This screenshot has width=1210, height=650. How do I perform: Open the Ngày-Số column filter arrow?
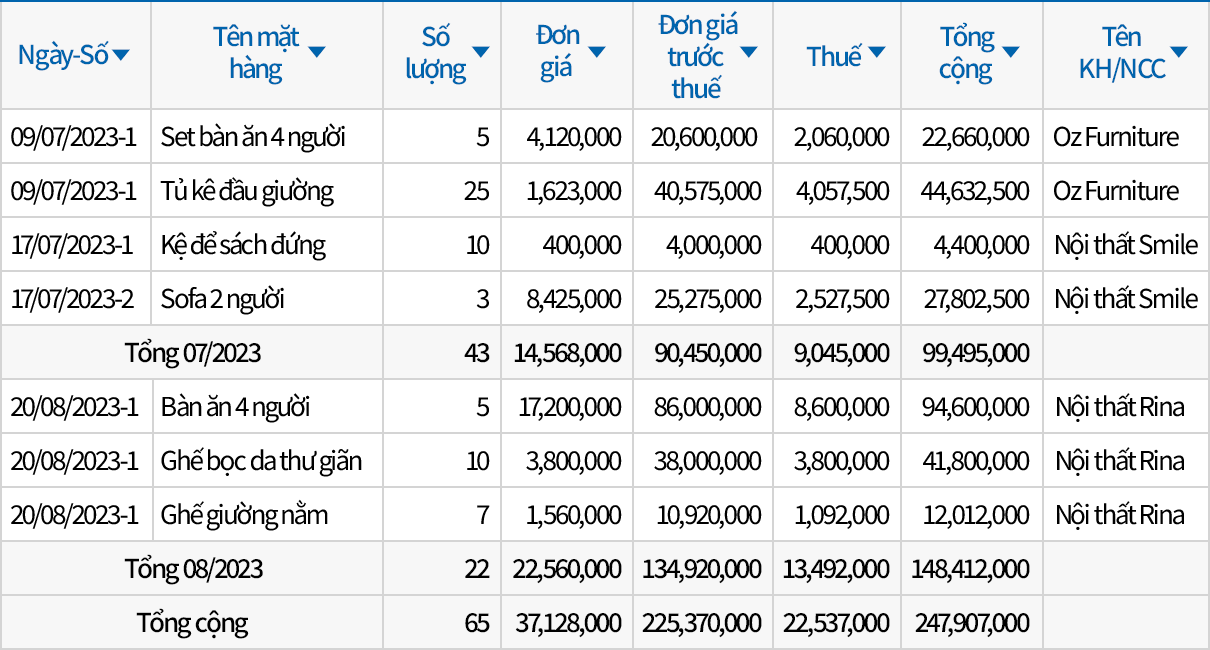tap(121, 55)
